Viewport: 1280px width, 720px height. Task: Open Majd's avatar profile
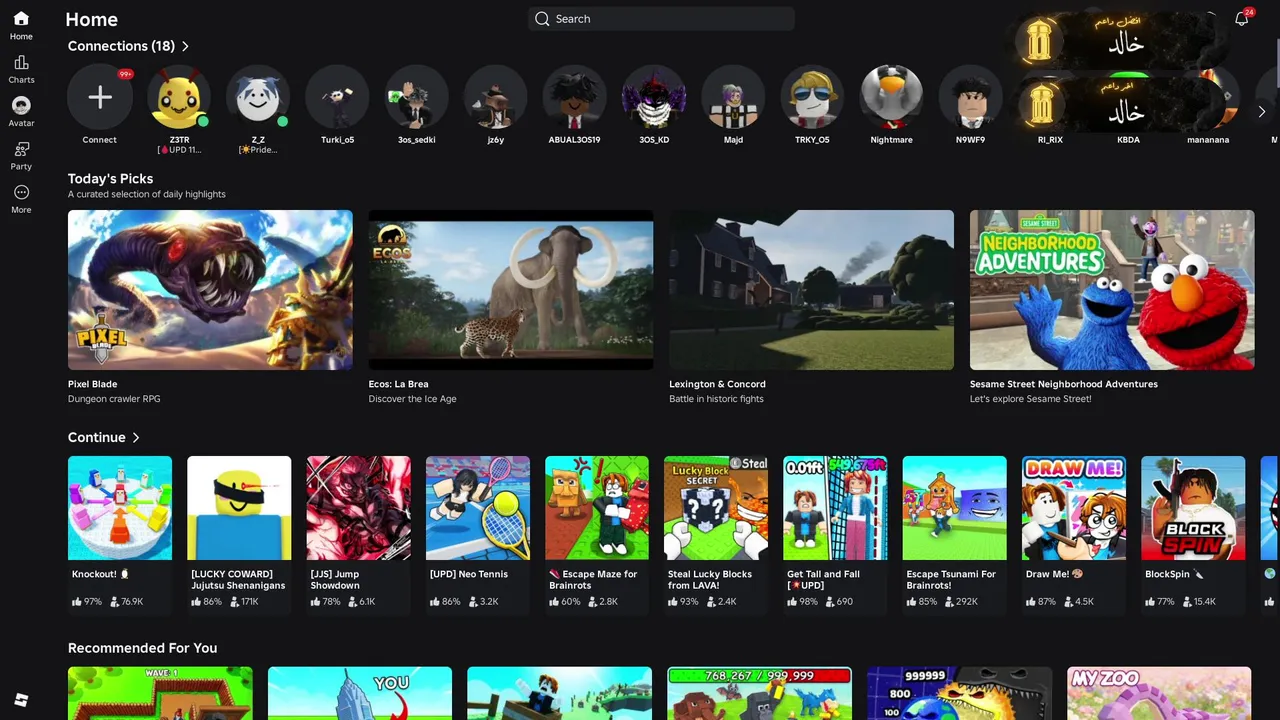pos(733,97)
